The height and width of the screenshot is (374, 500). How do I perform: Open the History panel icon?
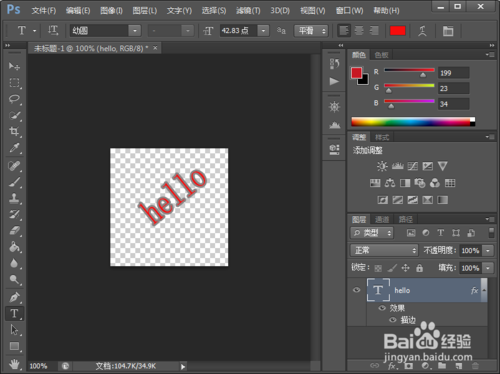click(x=334, y=64)
